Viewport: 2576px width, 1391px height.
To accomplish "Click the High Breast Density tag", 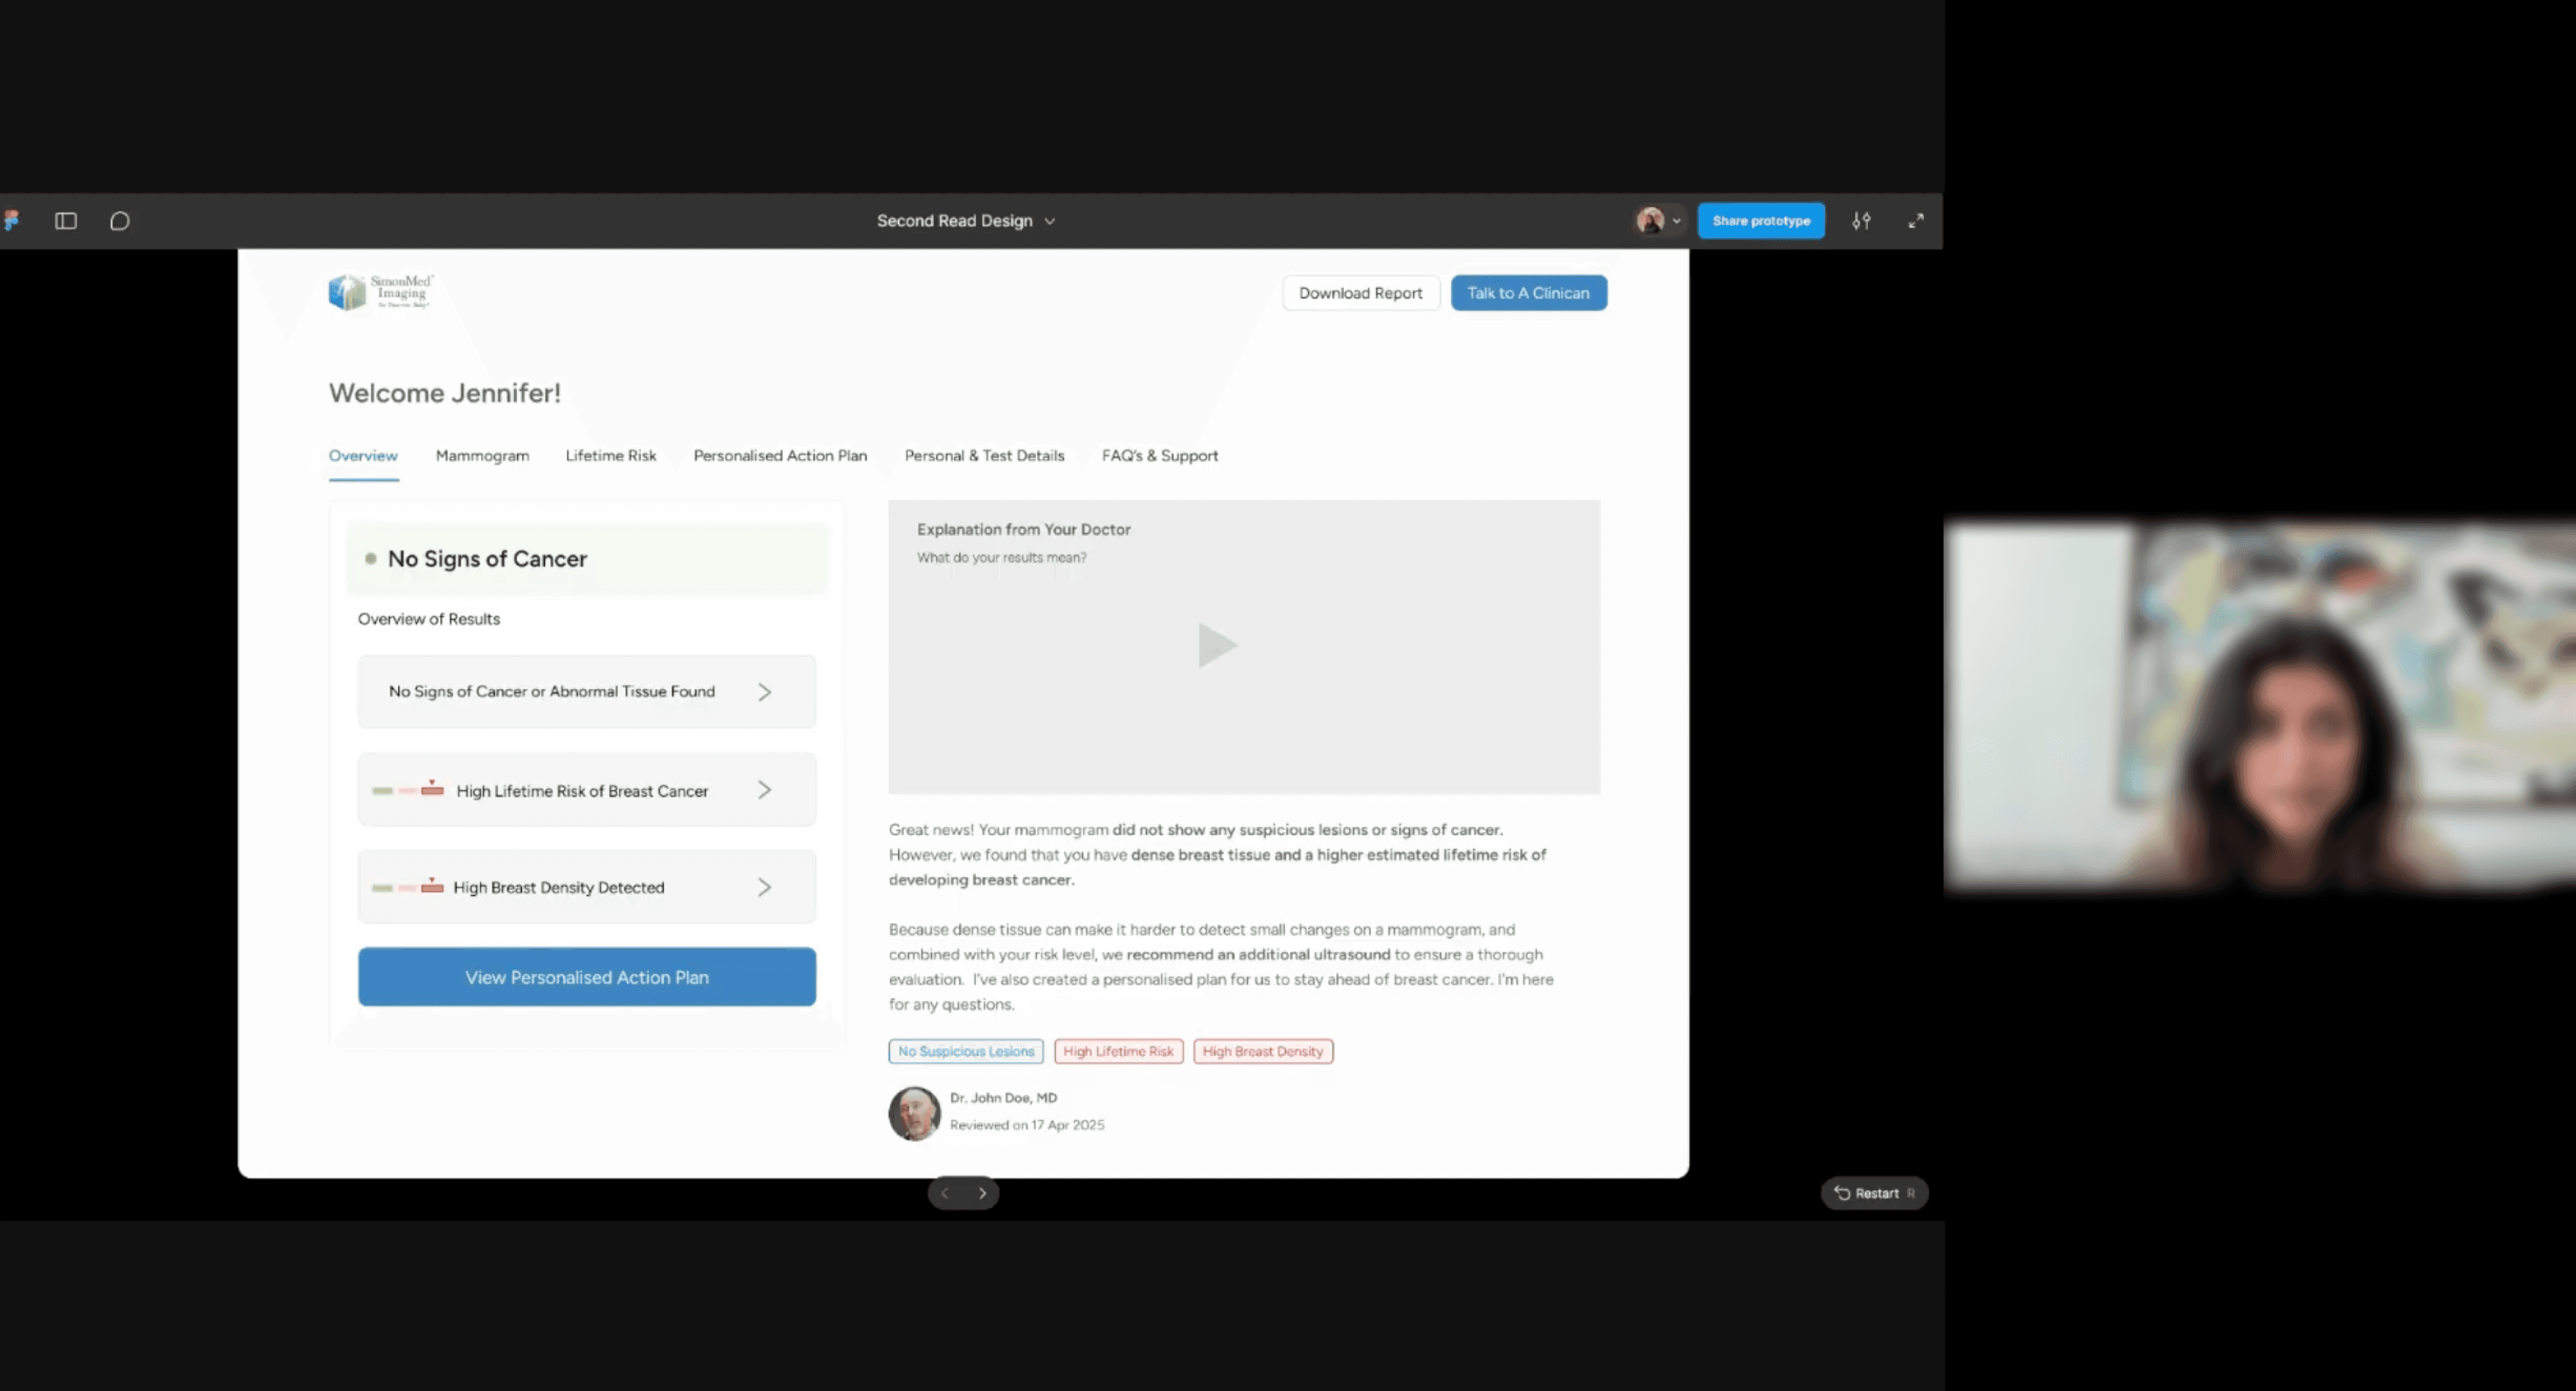I will pos(1262,1051).
